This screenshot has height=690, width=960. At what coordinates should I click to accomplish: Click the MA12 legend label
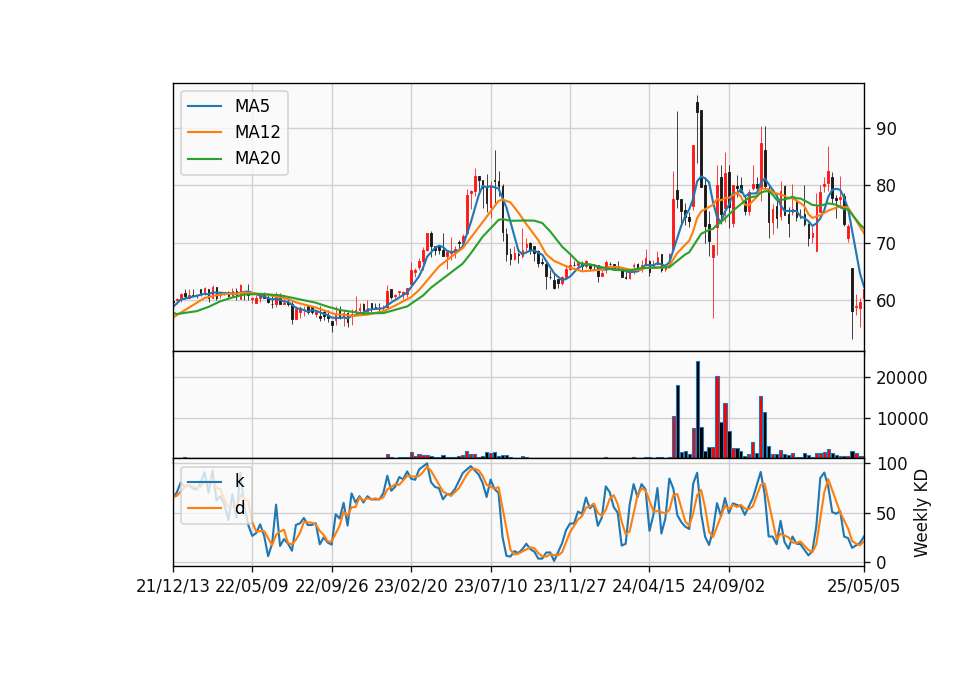pyautogui.click(x=257, y=132)
